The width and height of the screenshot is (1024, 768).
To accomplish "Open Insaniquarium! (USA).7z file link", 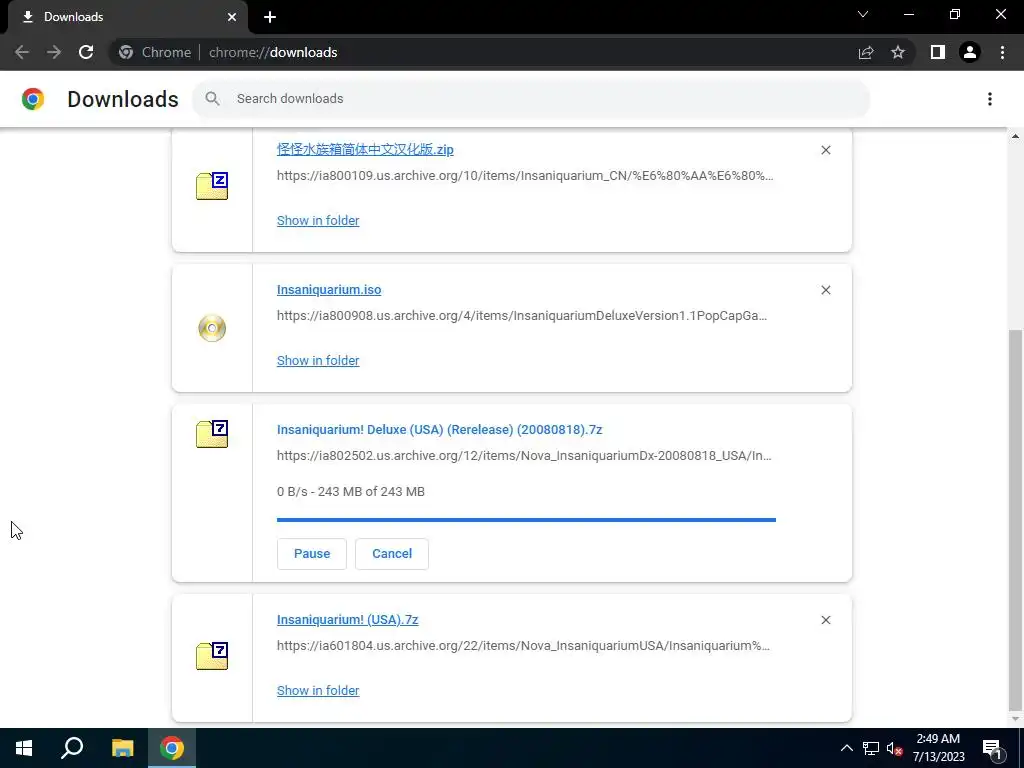I will click(x=347, y=620).
